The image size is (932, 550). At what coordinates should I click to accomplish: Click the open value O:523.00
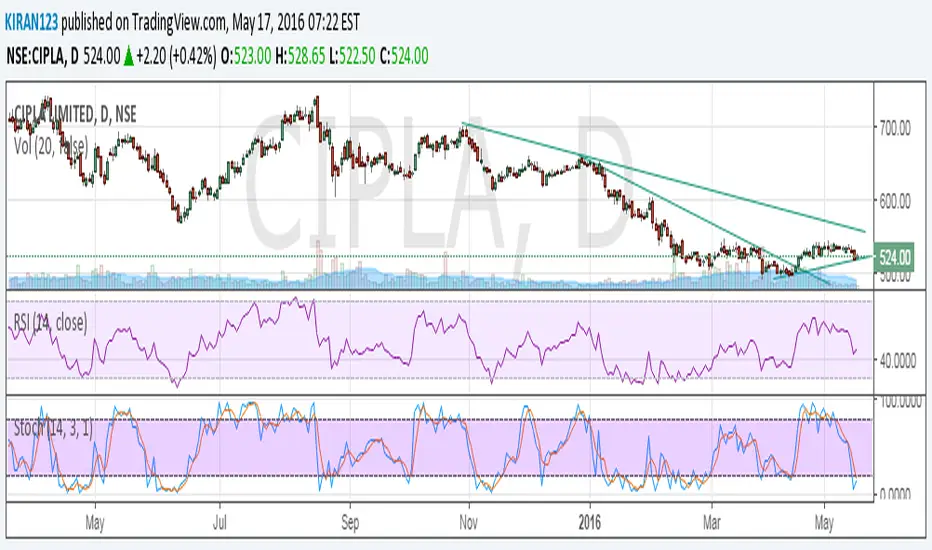click(245, 56)
